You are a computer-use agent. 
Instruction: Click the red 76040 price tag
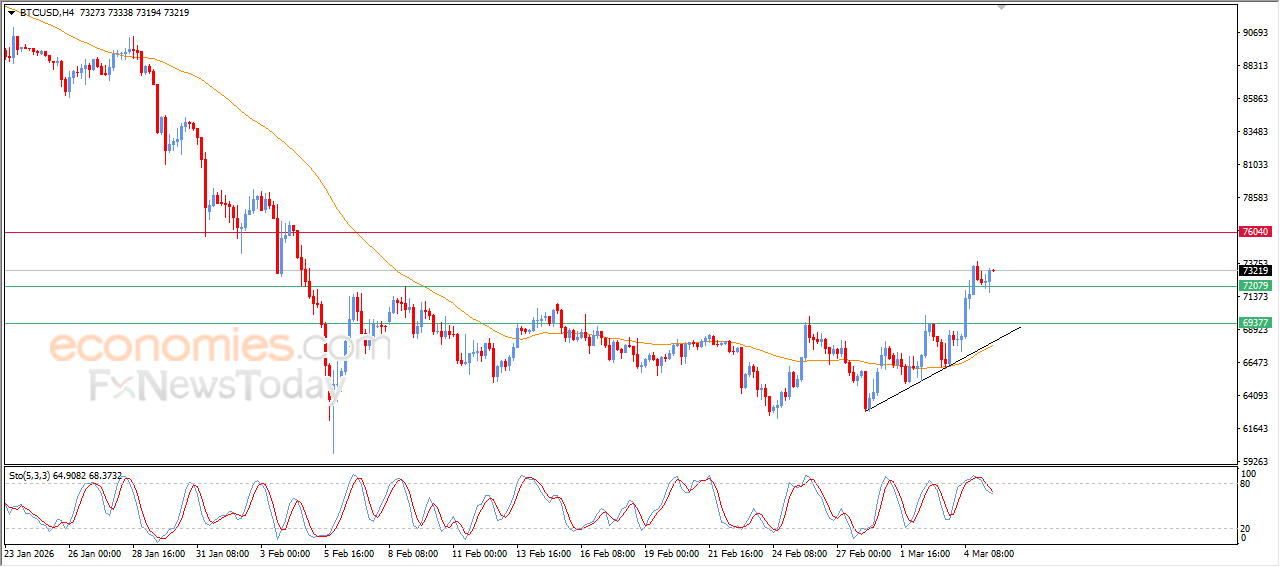(1254, 232)
